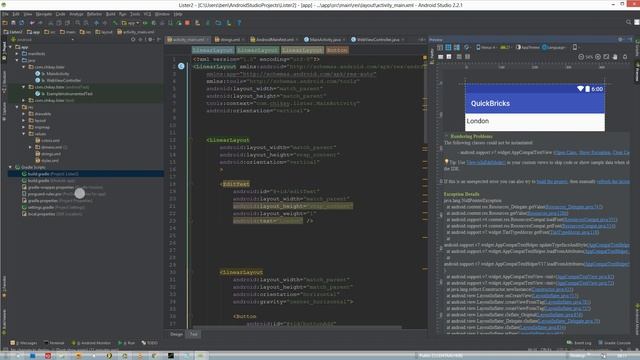The height and width of the screenshot is (360, 640).
Task: Click the EditText tag in code editor
Action: [236, 184]
